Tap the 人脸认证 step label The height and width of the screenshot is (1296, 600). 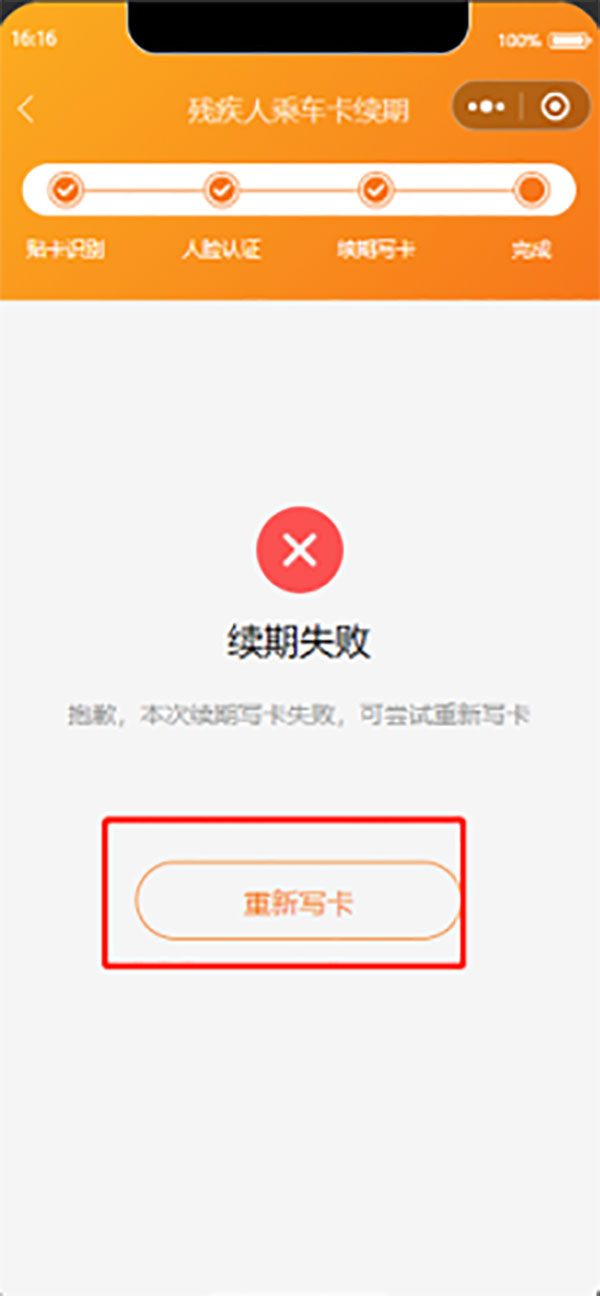pos(221,250)
